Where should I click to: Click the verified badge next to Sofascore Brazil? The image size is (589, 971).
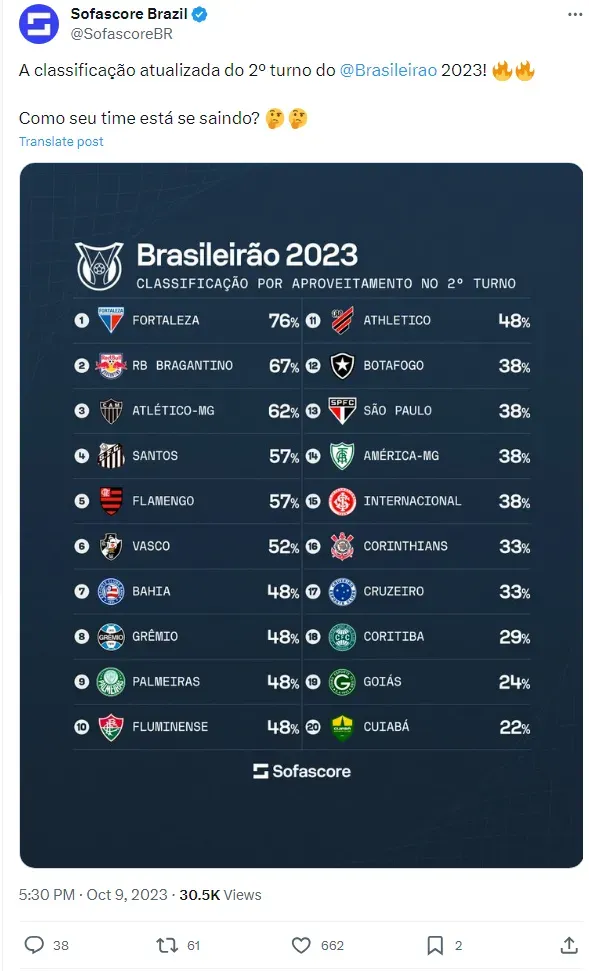tap(199, 14)
